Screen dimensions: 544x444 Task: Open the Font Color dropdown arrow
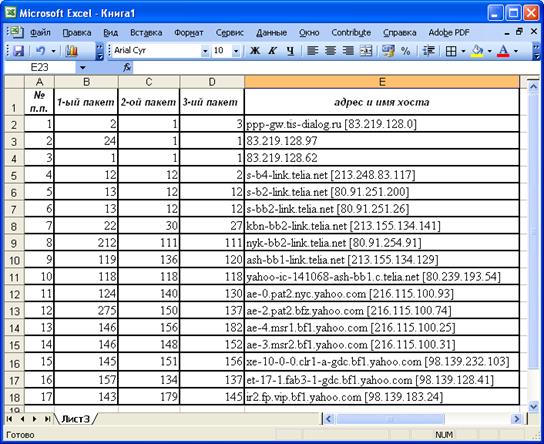[x=516, y=51]
